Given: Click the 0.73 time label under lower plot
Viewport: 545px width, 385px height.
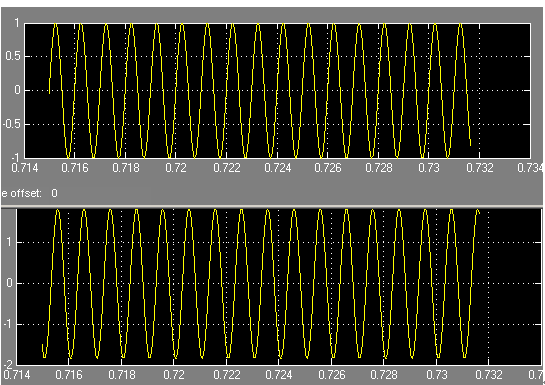Looking at the screenshot, I should coord(437,375).
